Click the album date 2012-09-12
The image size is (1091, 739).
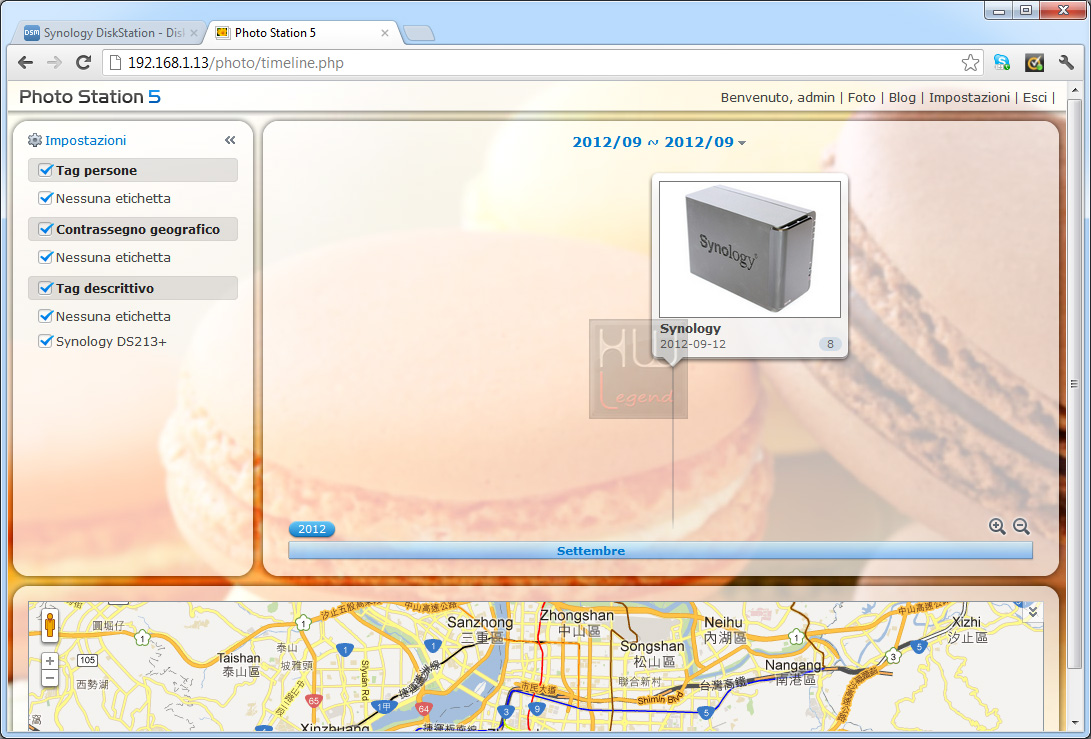click(693, 344)
